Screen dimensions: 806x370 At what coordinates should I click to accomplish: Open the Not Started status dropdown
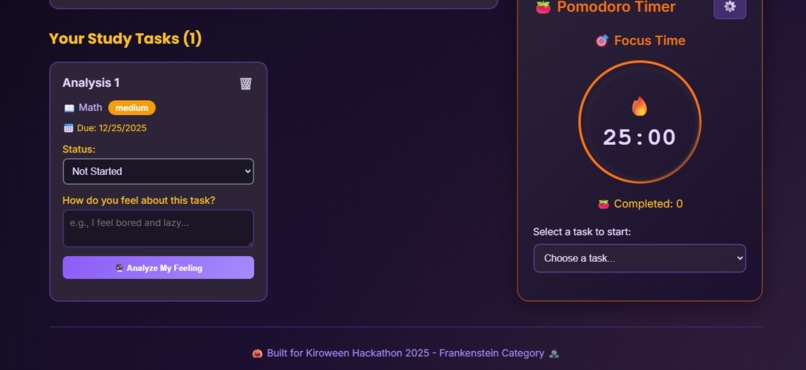click(x=158, y=171)
